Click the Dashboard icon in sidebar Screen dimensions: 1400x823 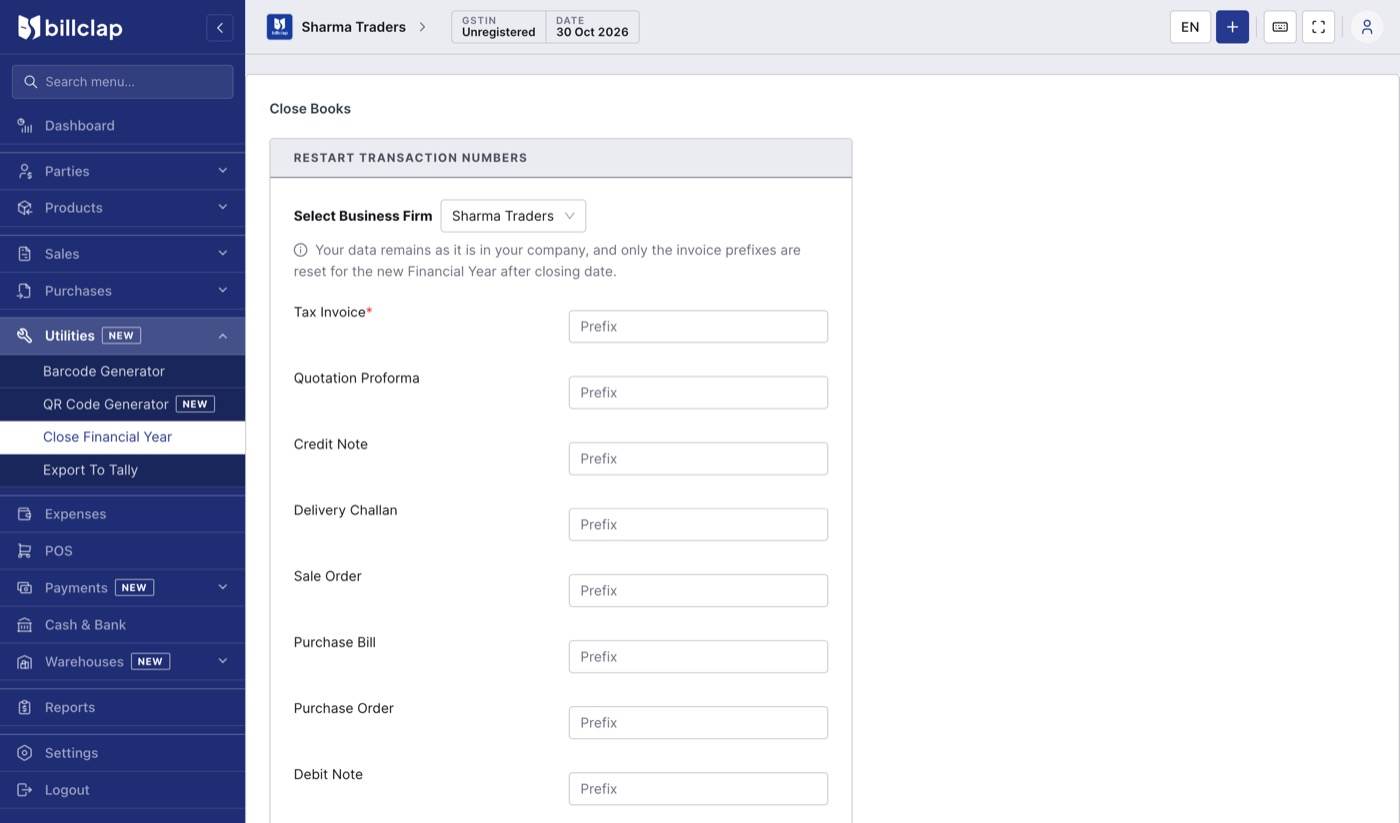pos(25,125)
